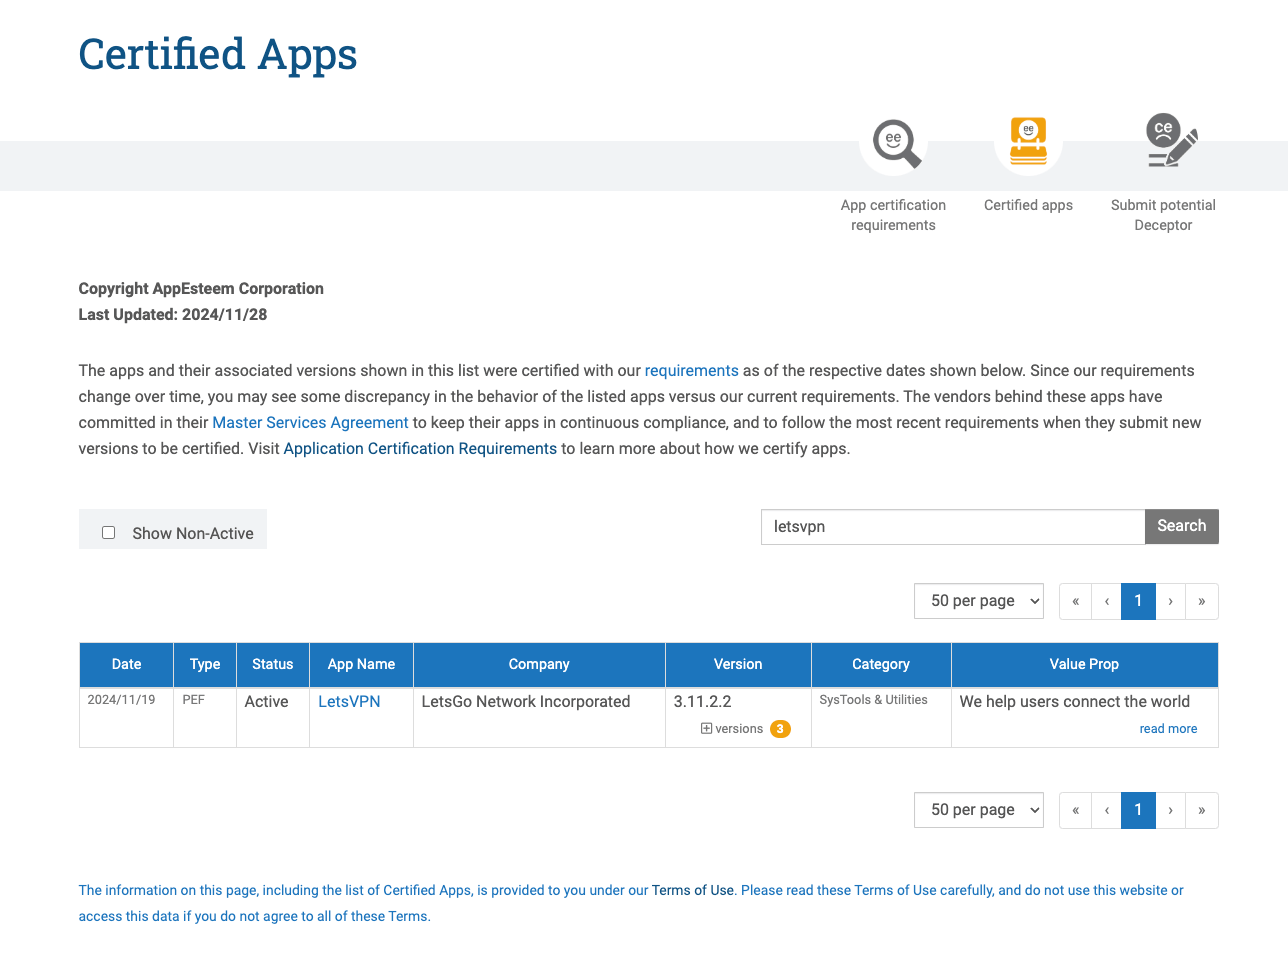This screenshot has width=1288, height=957.
Task: Click the orange 3 versions badge
Action: click(x=780, y=729)
